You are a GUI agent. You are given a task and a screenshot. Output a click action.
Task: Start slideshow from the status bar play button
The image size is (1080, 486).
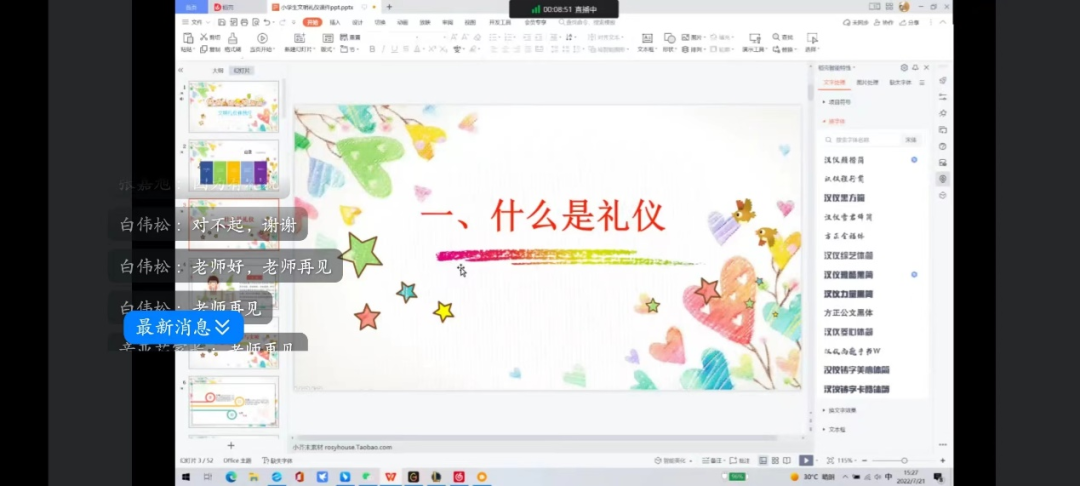click(805, 460)
